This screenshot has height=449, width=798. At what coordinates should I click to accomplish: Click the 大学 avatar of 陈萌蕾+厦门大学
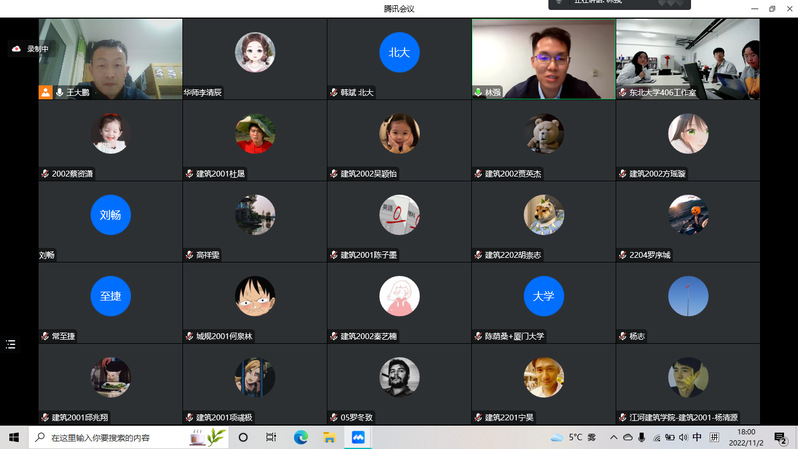tap(543, 296)
